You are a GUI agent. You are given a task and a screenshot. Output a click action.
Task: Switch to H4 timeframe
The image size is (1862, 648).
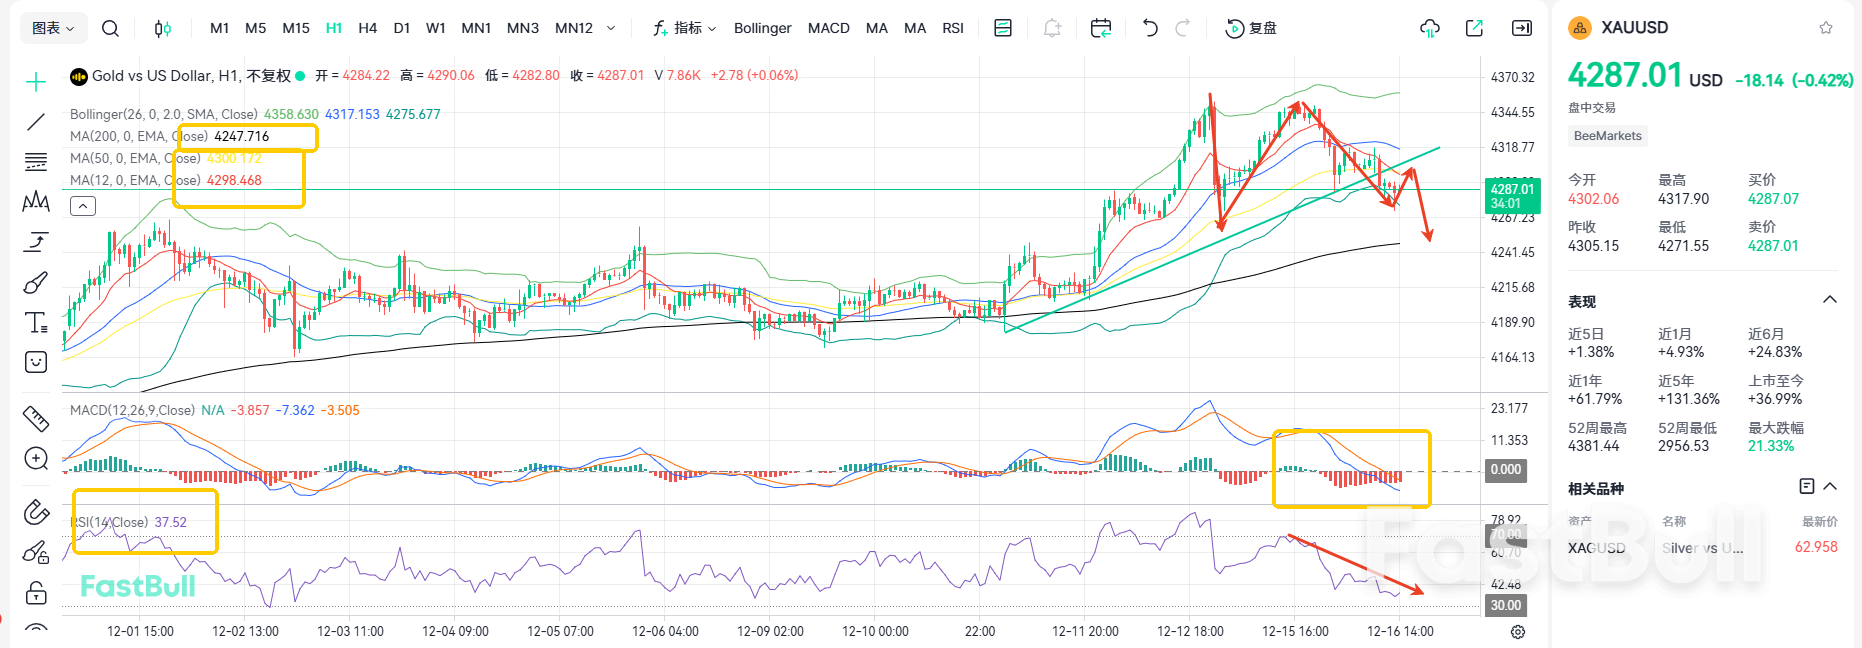tap(367, 28)
